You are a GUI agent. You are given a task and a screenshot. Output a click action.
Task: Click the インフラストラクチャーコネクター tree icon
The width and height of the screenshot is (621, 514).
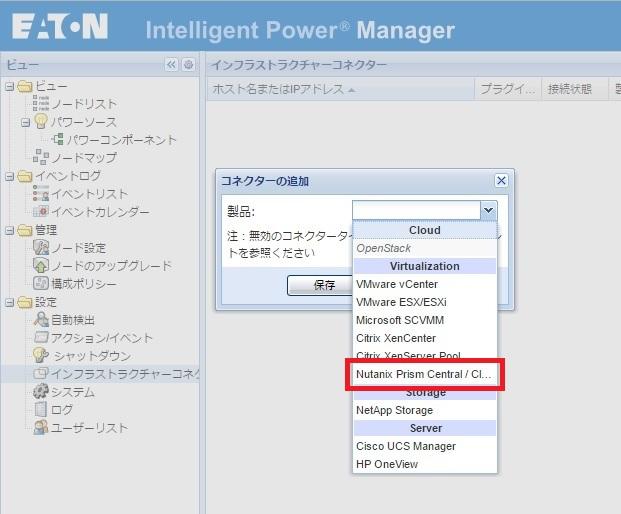pyautogui.click(x=41, y=373)
